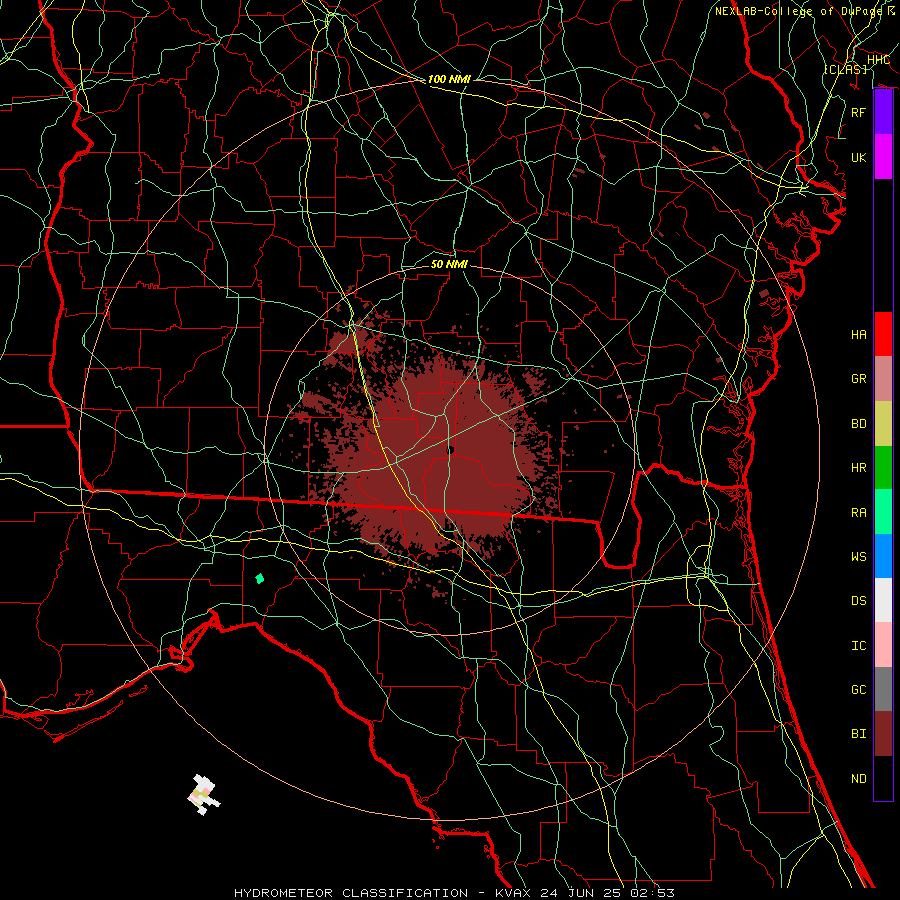Click the HR legend label
This screenshot has height=900, width=900.
click(x=859, y=468)
